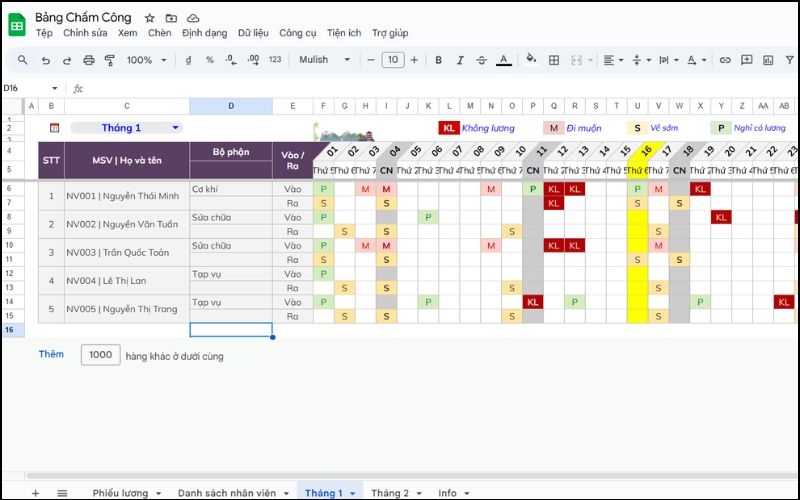Open the Chỉnh sửa menu
The height and width of the screenshot is (500, 800).
85,33
